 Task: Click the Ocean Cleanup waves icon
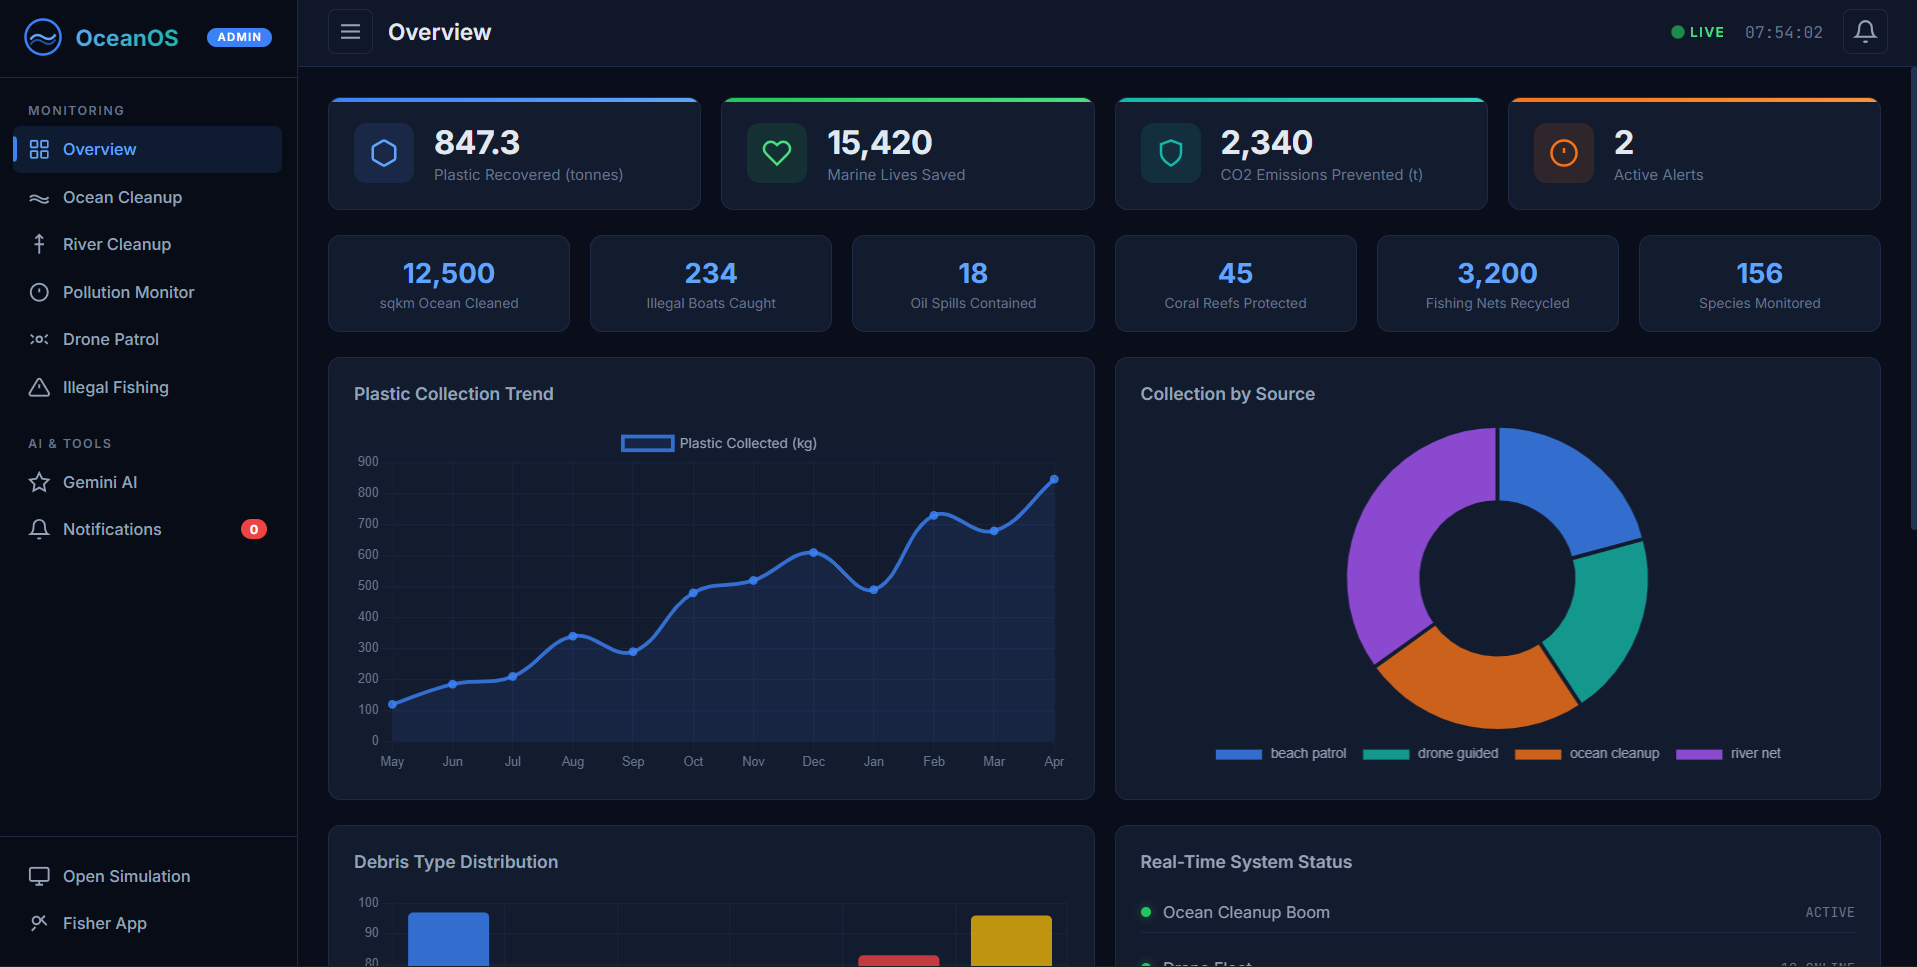click(39, 198)
